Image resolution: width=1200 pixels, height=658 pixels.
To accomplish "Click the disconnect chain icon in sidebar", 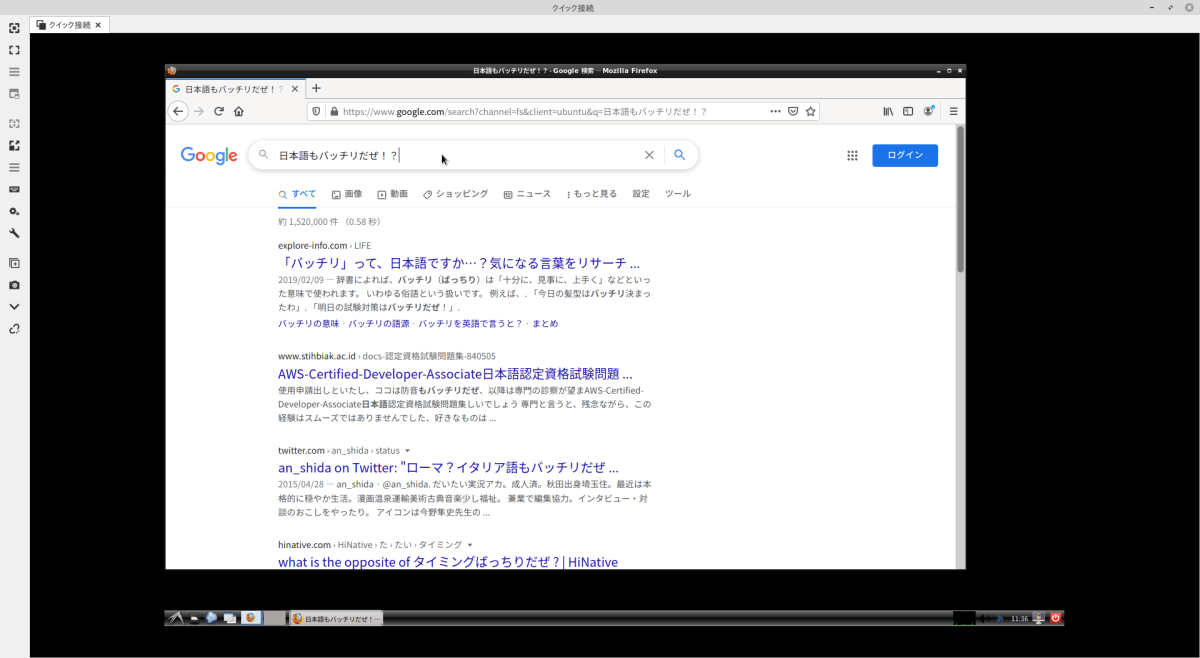I will coord(14,329).
